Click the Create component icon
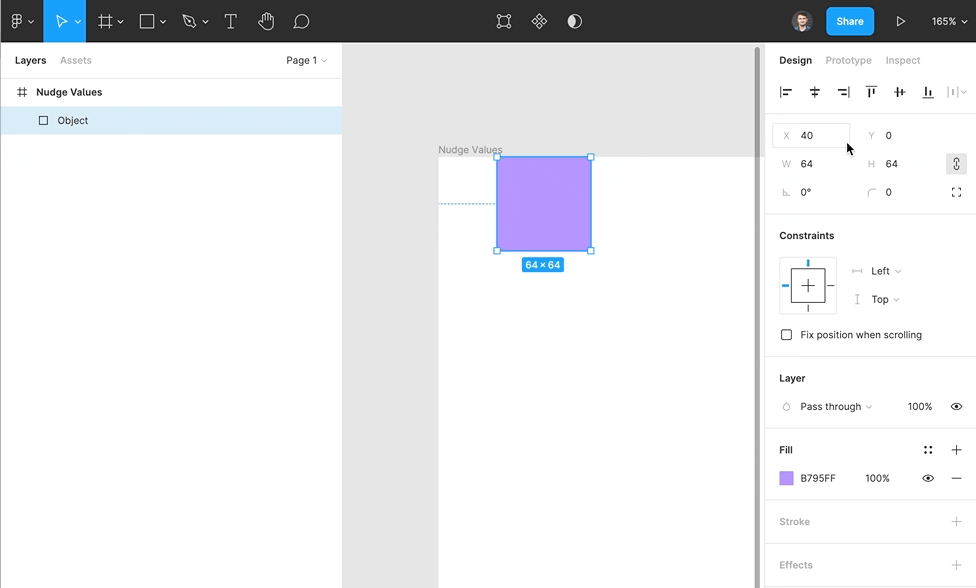 point(539,21)
